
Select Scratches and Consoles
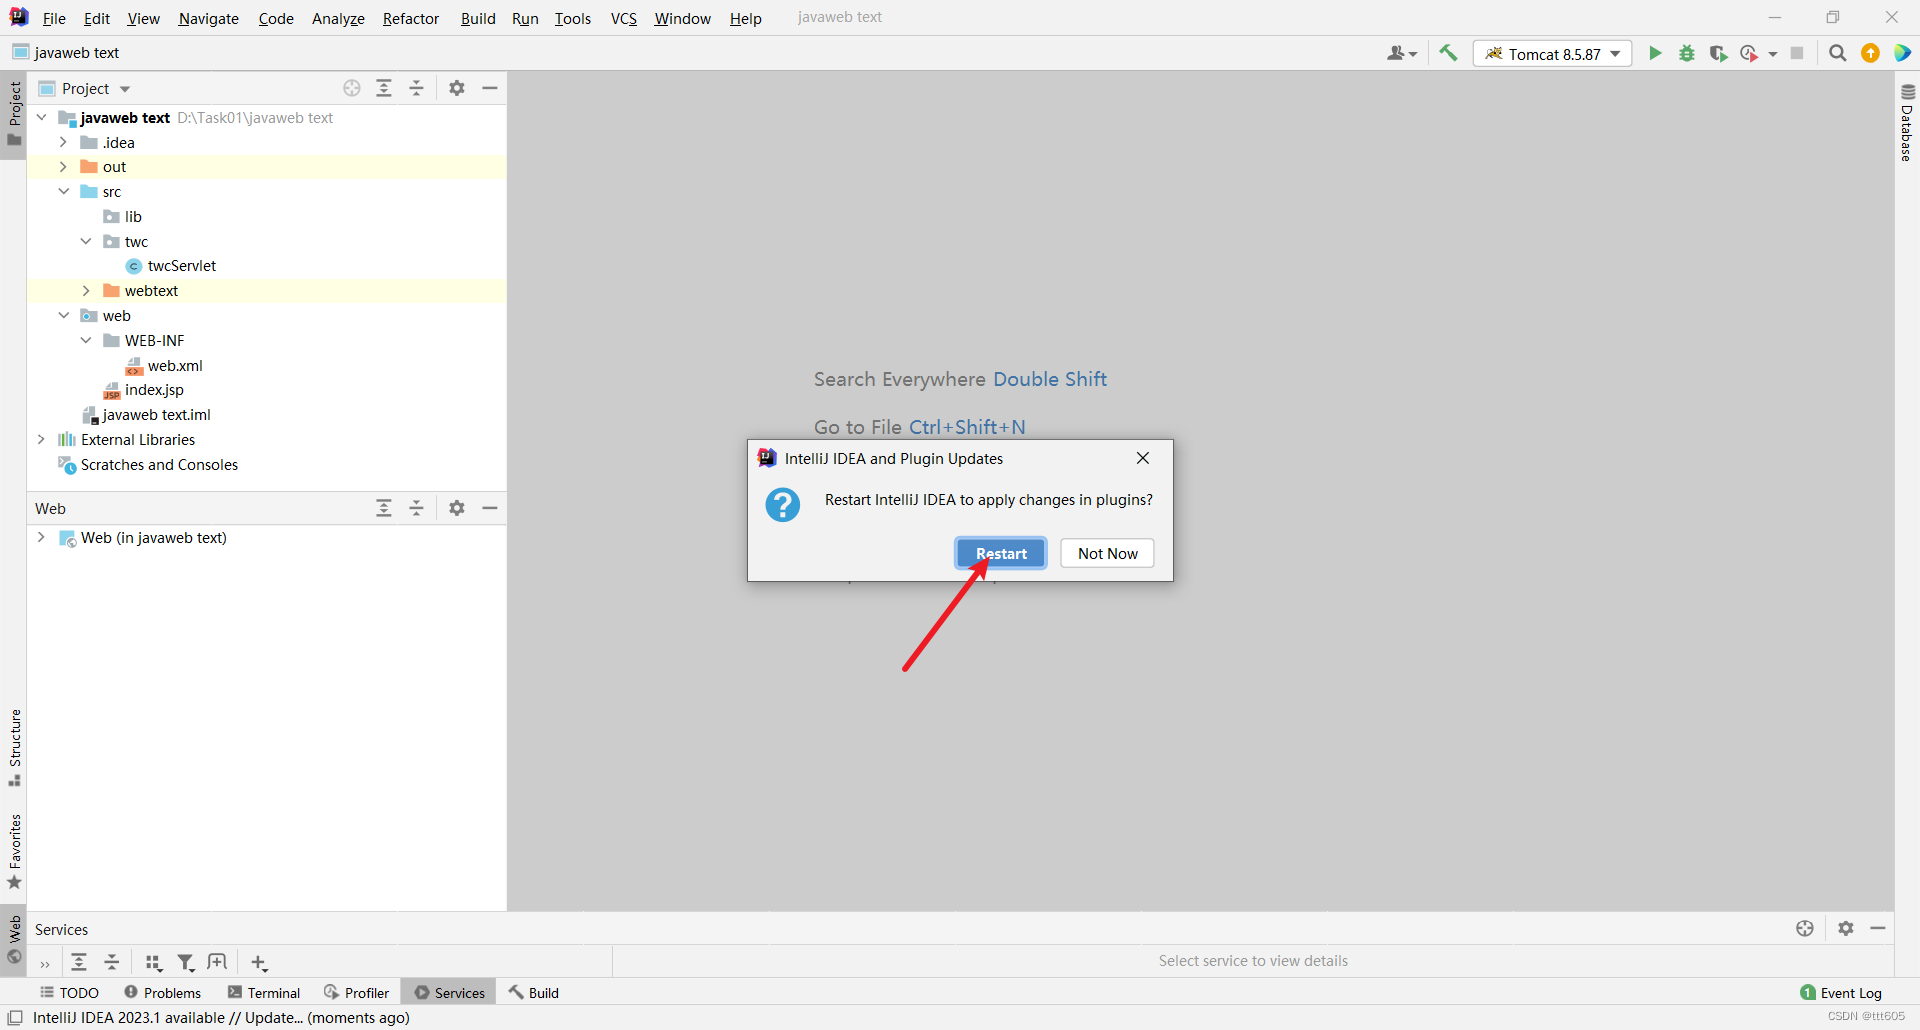pos(159,465)
